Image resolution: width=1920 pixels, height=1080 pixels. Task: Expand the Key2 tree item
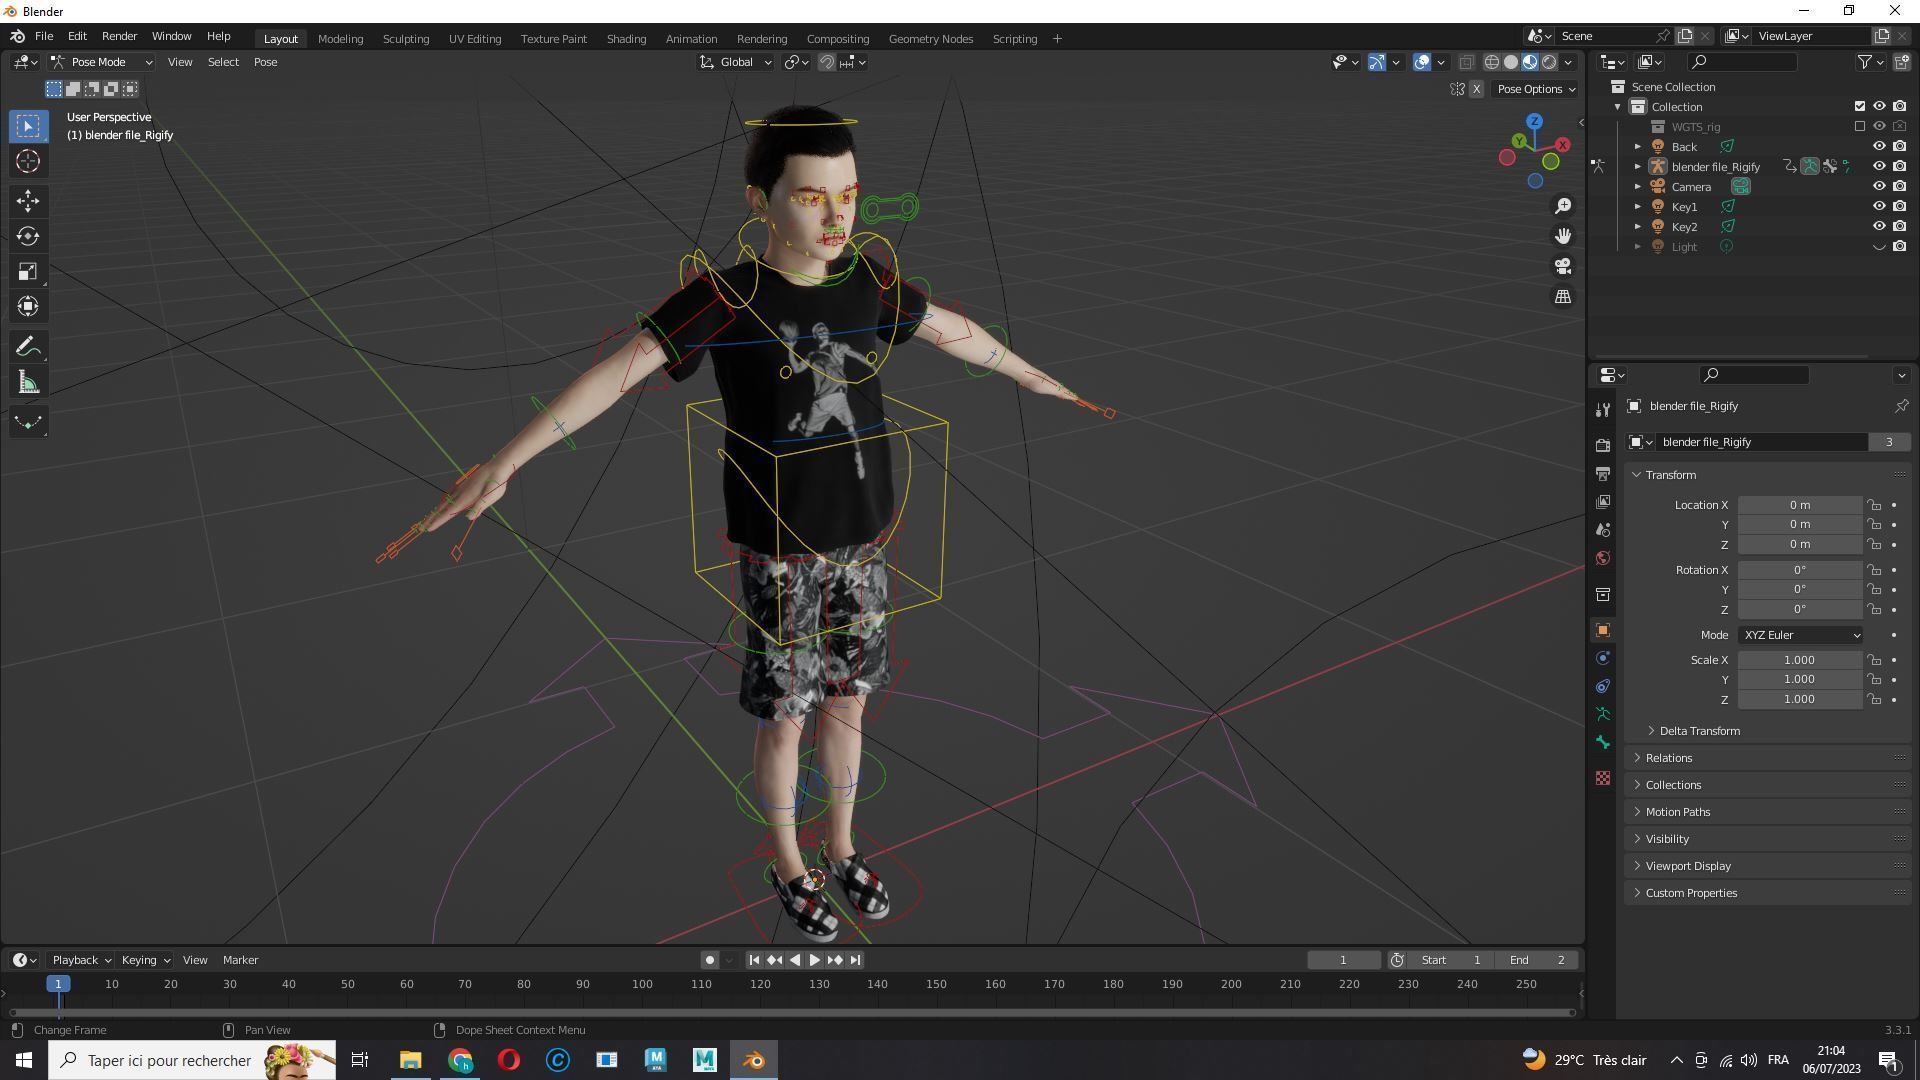[x=1638, y=226]
